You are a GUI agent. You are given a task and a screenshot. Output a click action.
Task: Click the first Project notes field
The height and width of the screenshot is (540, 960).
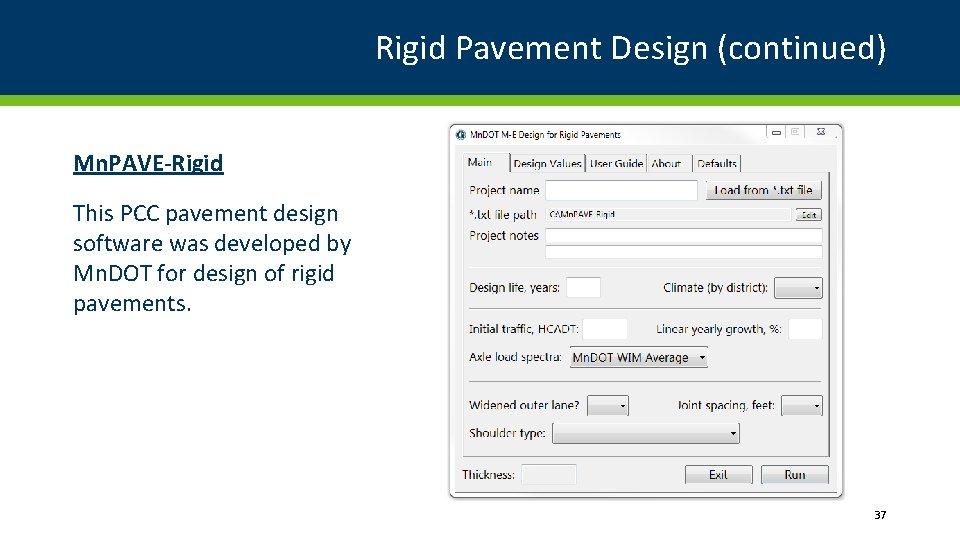[x=683, y=236]
